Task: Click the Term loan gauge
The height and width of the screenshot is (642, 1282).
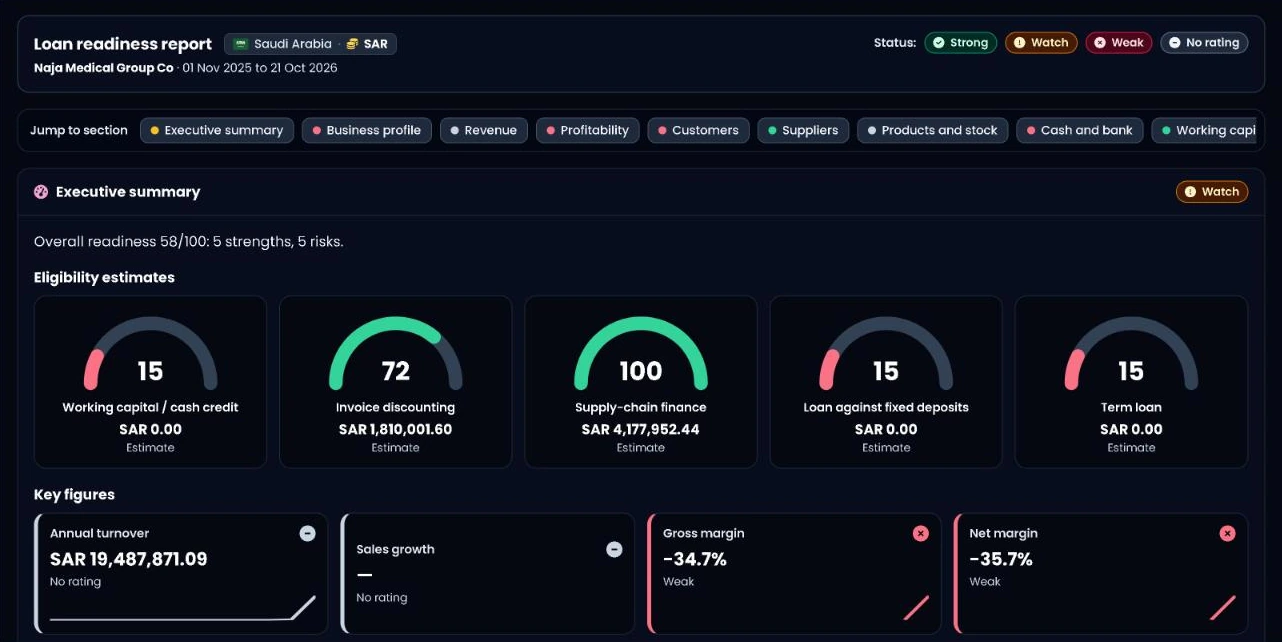Action: coord(1131,354)
